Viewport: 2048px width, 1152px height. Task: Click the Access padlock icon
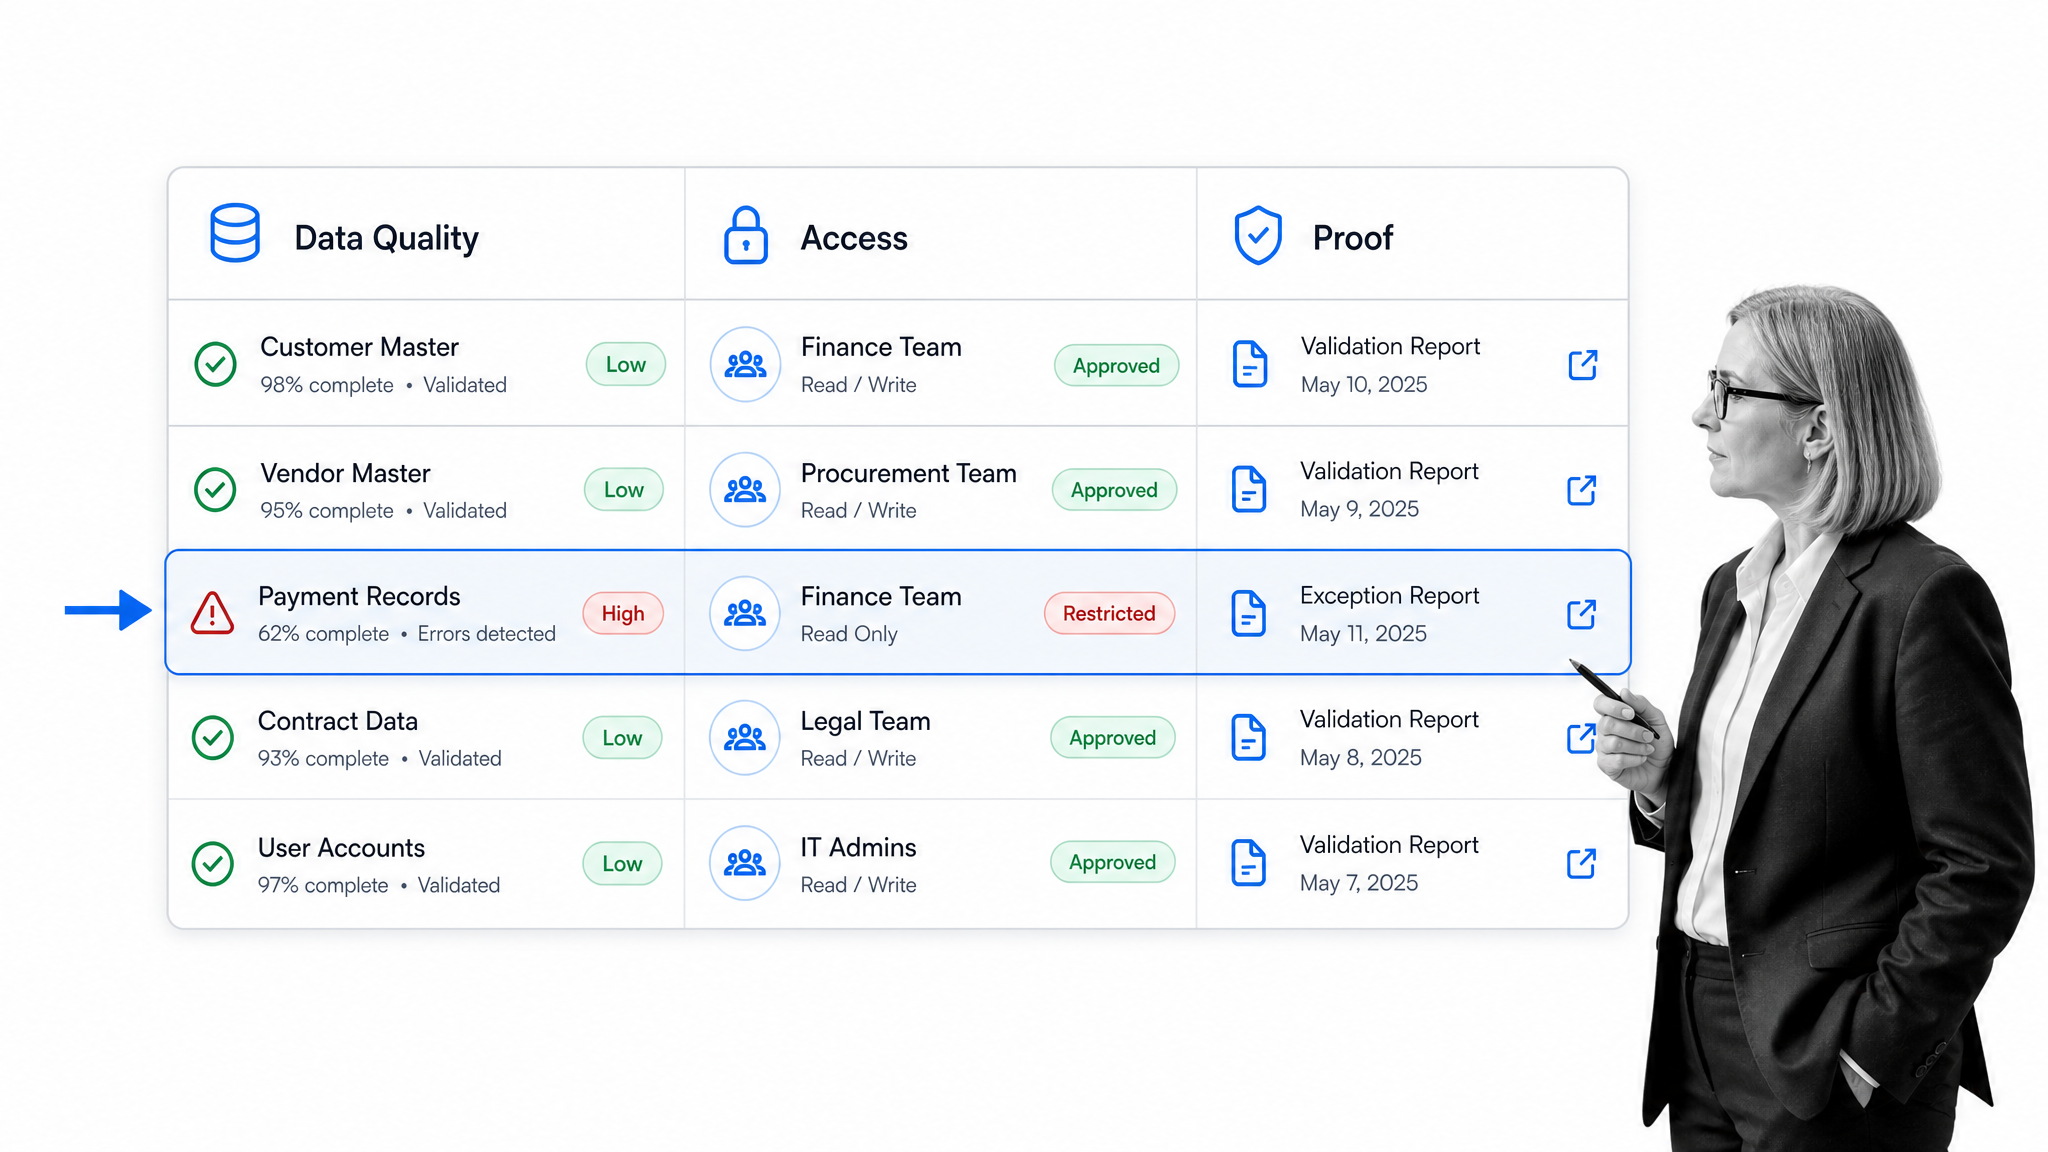pos(745,236)
